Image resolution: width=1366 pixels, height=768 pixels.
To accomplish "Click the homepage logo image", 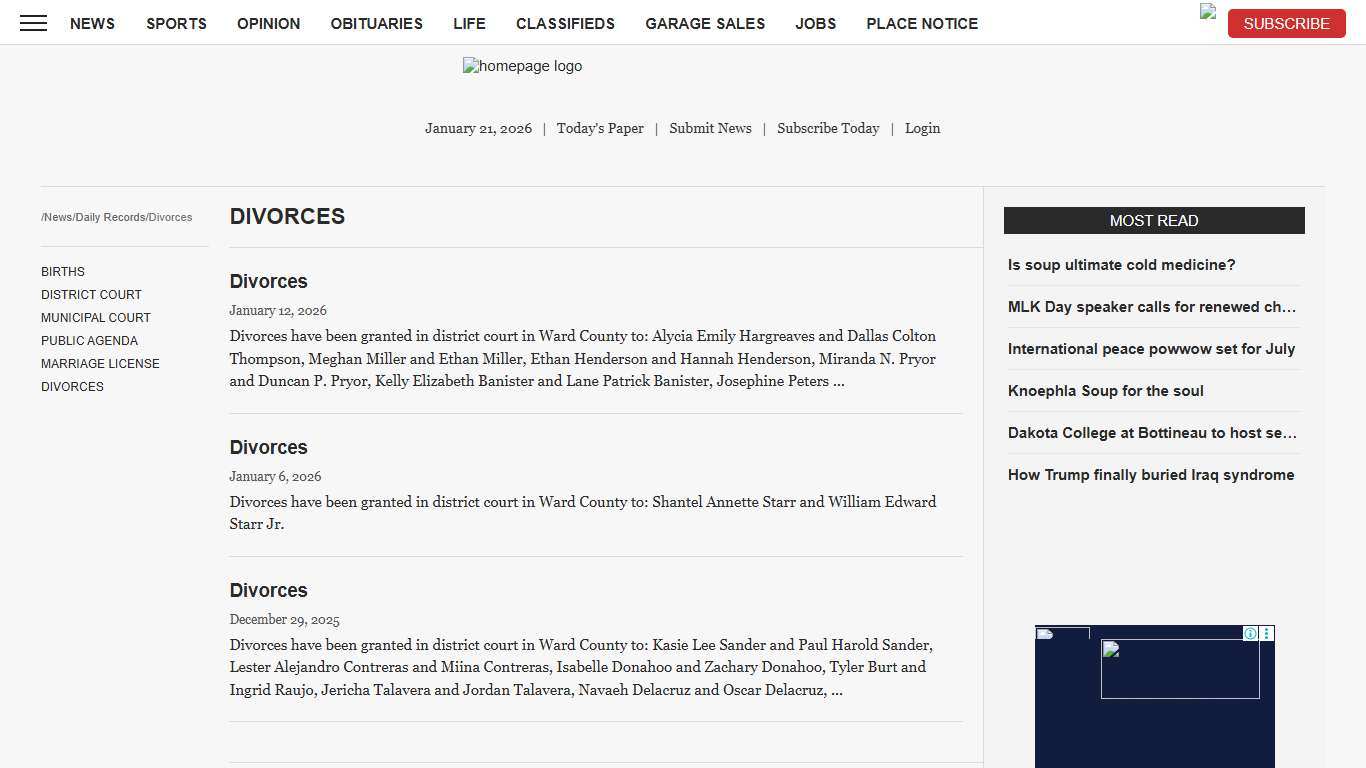I will (x=522, y=66).
